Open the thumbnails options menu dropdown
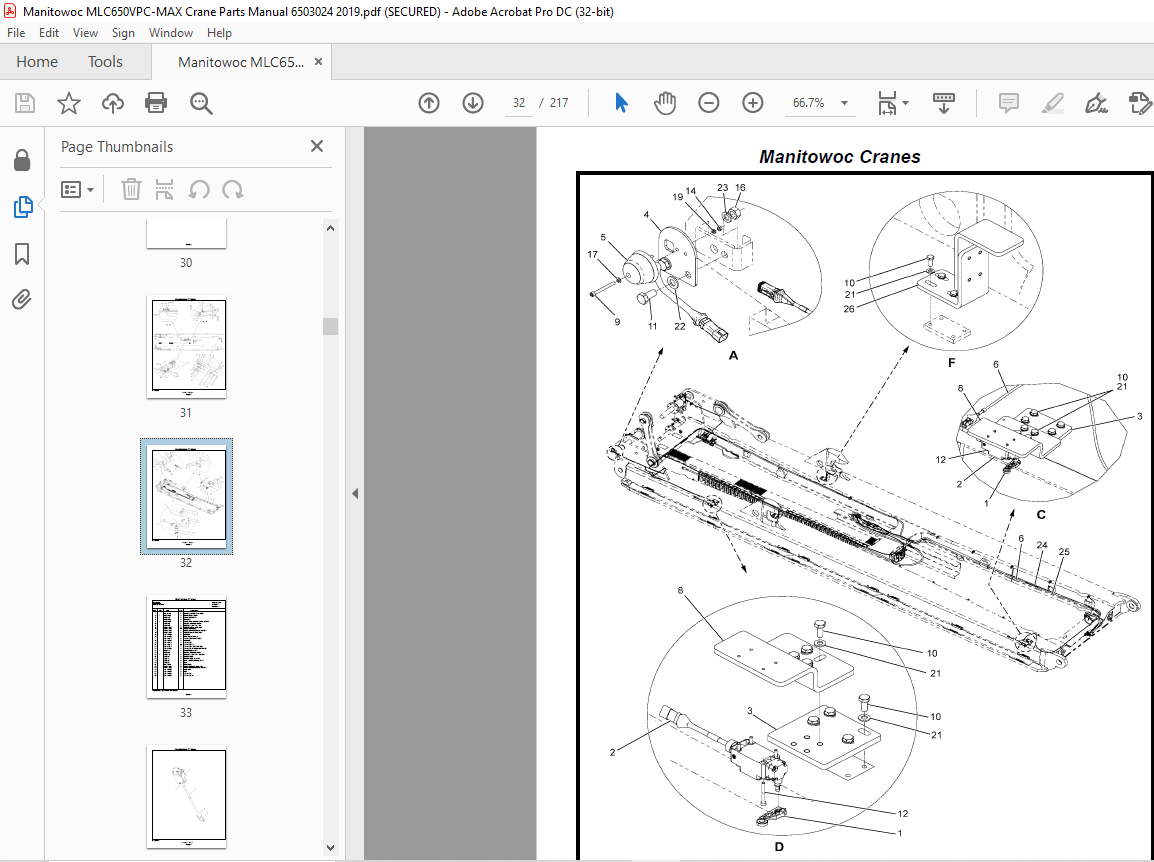1154x862 pixels. (x=77, y=190)
